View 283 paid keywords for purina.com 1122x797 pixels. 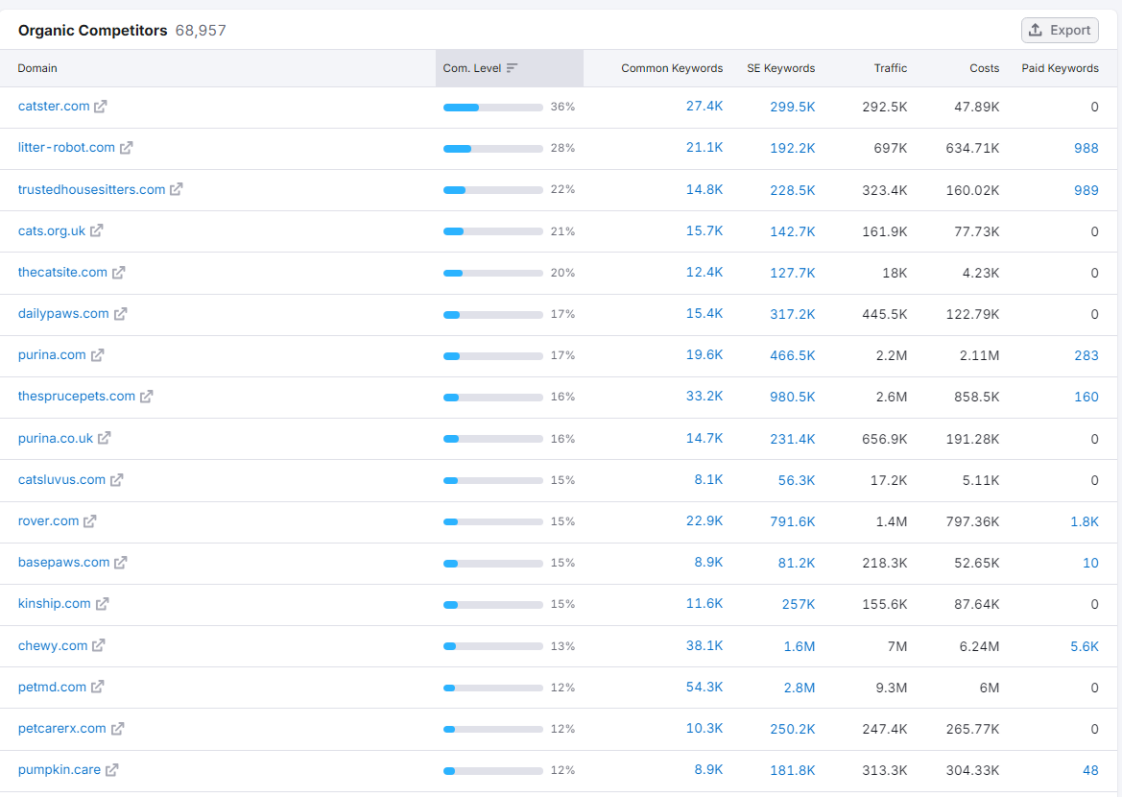(1086, 356)
